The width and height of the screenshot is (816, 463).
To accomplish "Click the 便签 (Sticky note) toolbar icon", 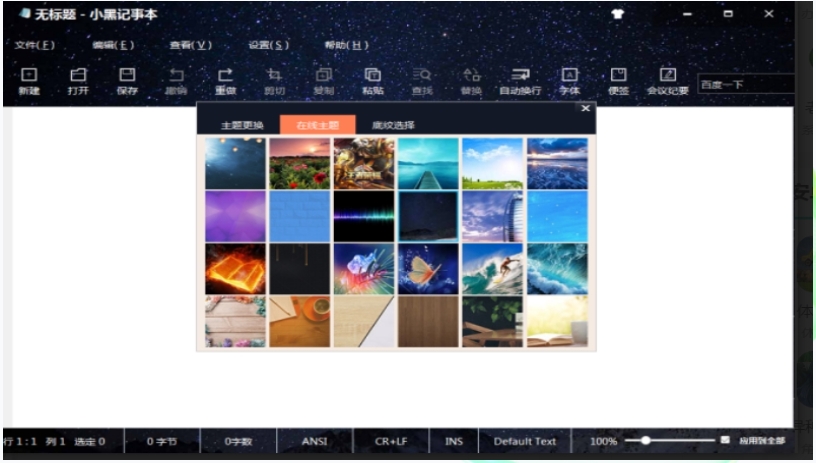I will coord(618,81).
